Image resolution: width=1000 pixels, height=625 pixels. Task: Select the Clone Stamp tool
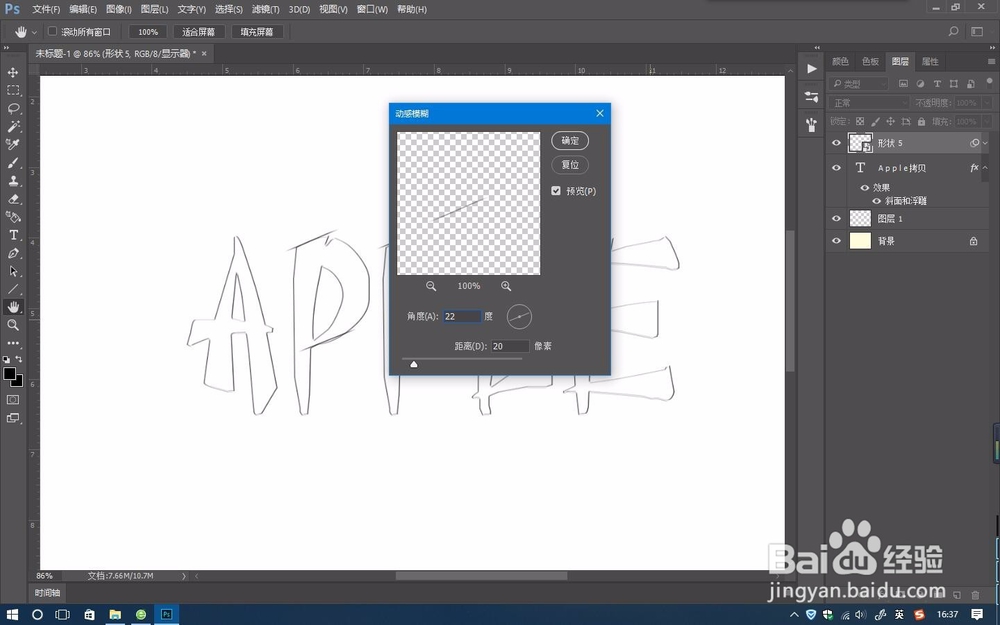click(x=13, y=180)
